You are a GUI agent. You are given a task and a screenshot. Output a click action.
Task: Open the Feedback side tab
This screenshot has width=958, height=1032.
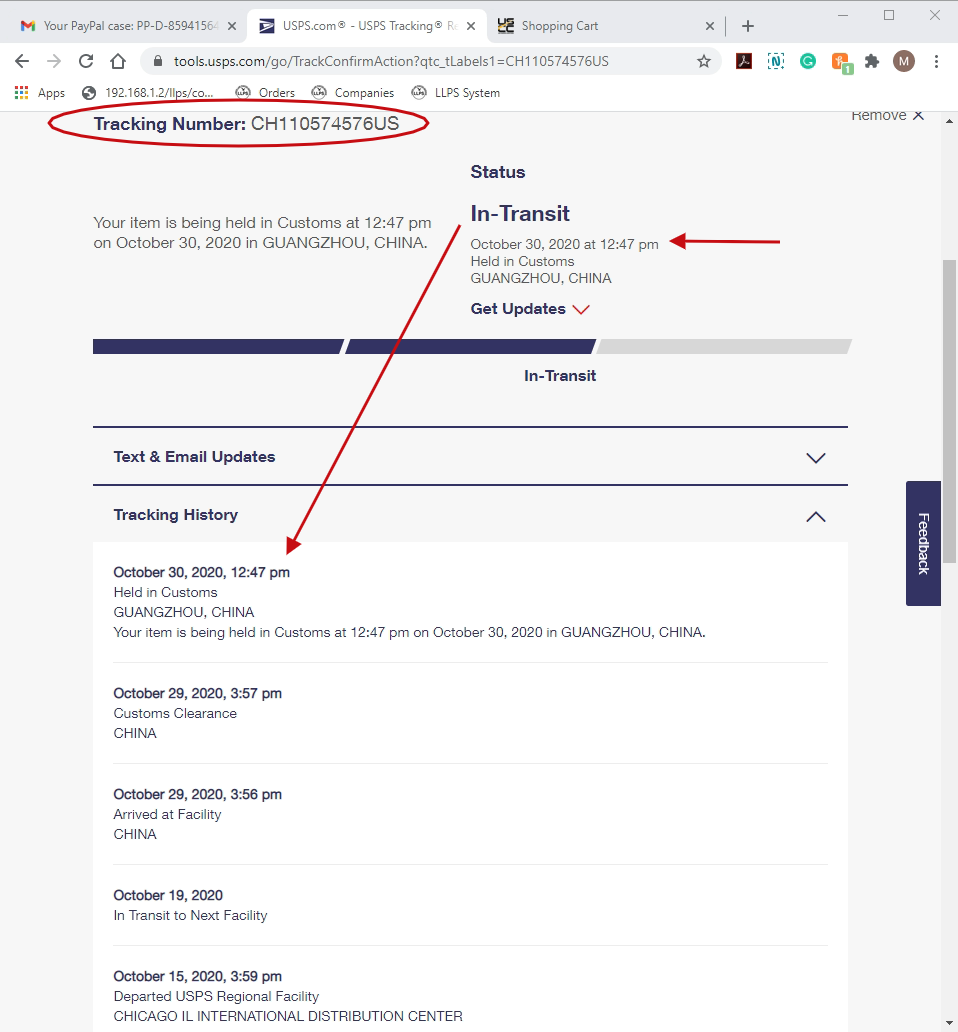pyautogui.click(x=923, y=543)
